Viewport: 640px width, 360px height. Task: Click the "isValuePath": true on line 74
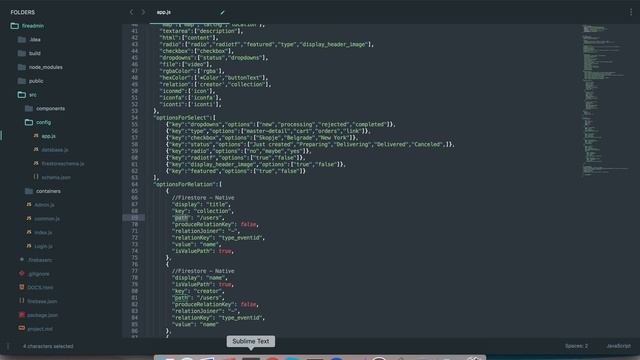tap(203, 251)
